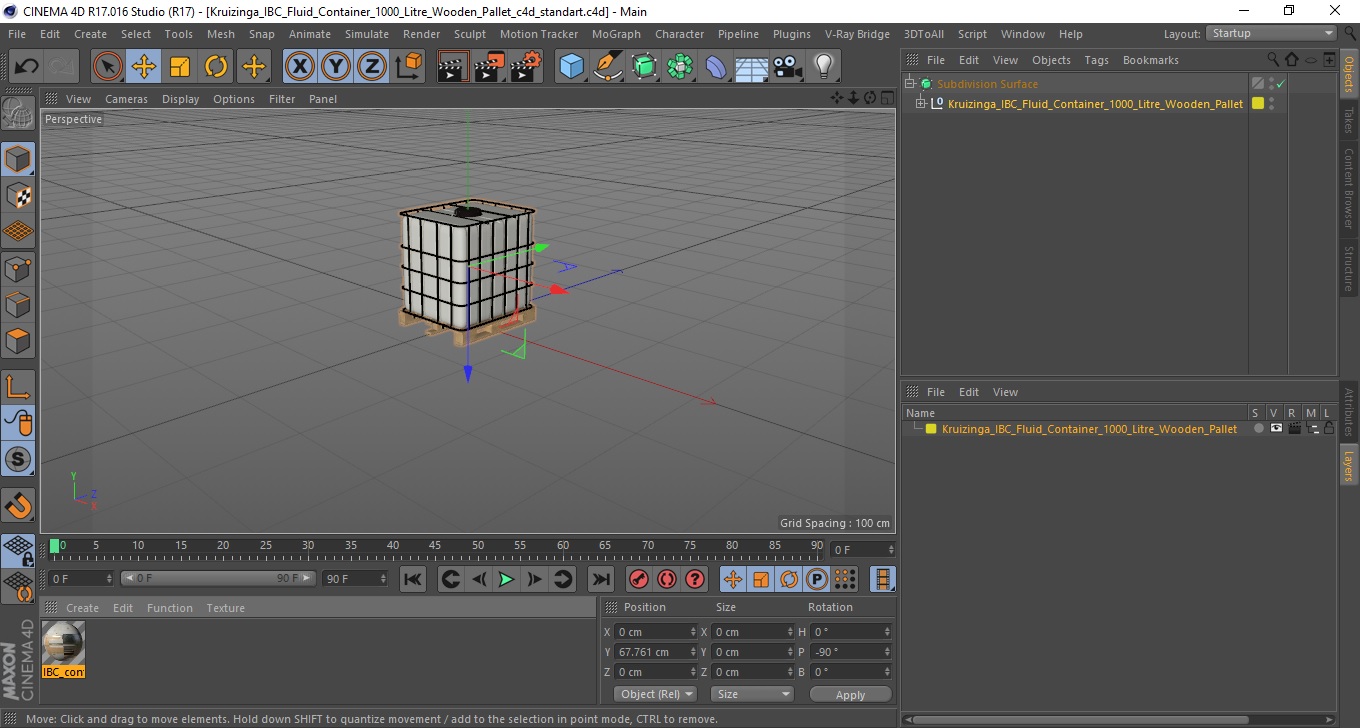Viewport: 1360px width, 728px height.
Task: Click the end frame 90 F stepper
Action: pyautogui.click(x=383, y=579)
